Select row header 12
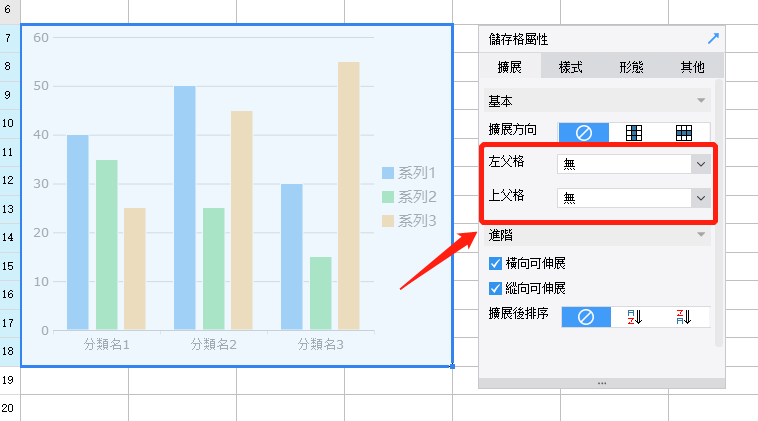The image size is (758, 421). [10, 181]
